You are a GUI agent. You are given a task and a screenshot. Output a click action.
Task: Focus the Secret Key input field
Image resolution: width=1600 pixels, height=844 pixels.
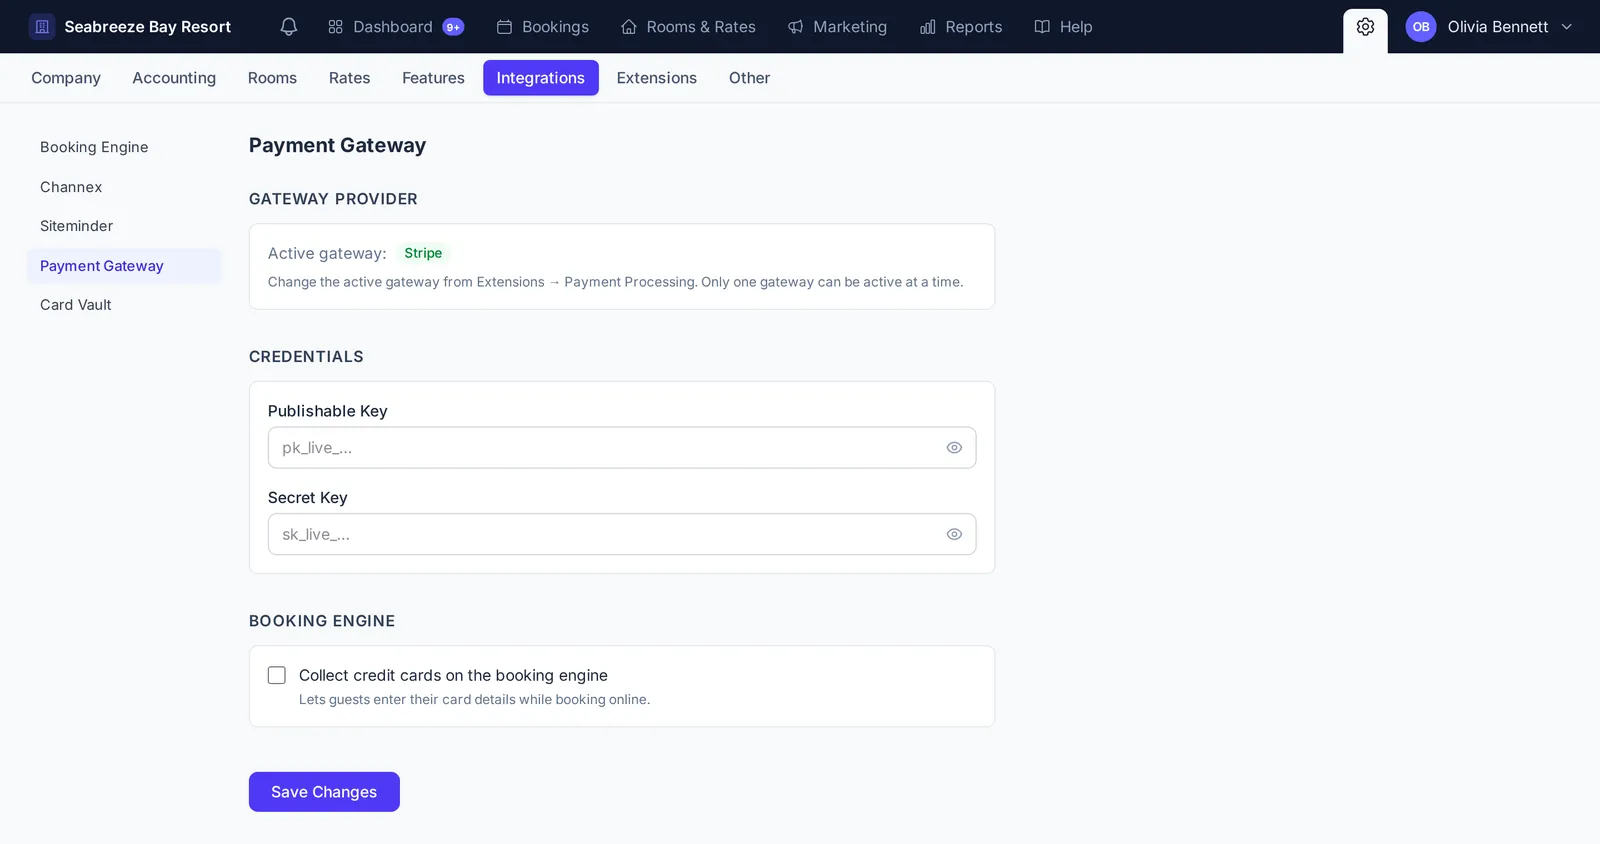(x=622, y=535)
